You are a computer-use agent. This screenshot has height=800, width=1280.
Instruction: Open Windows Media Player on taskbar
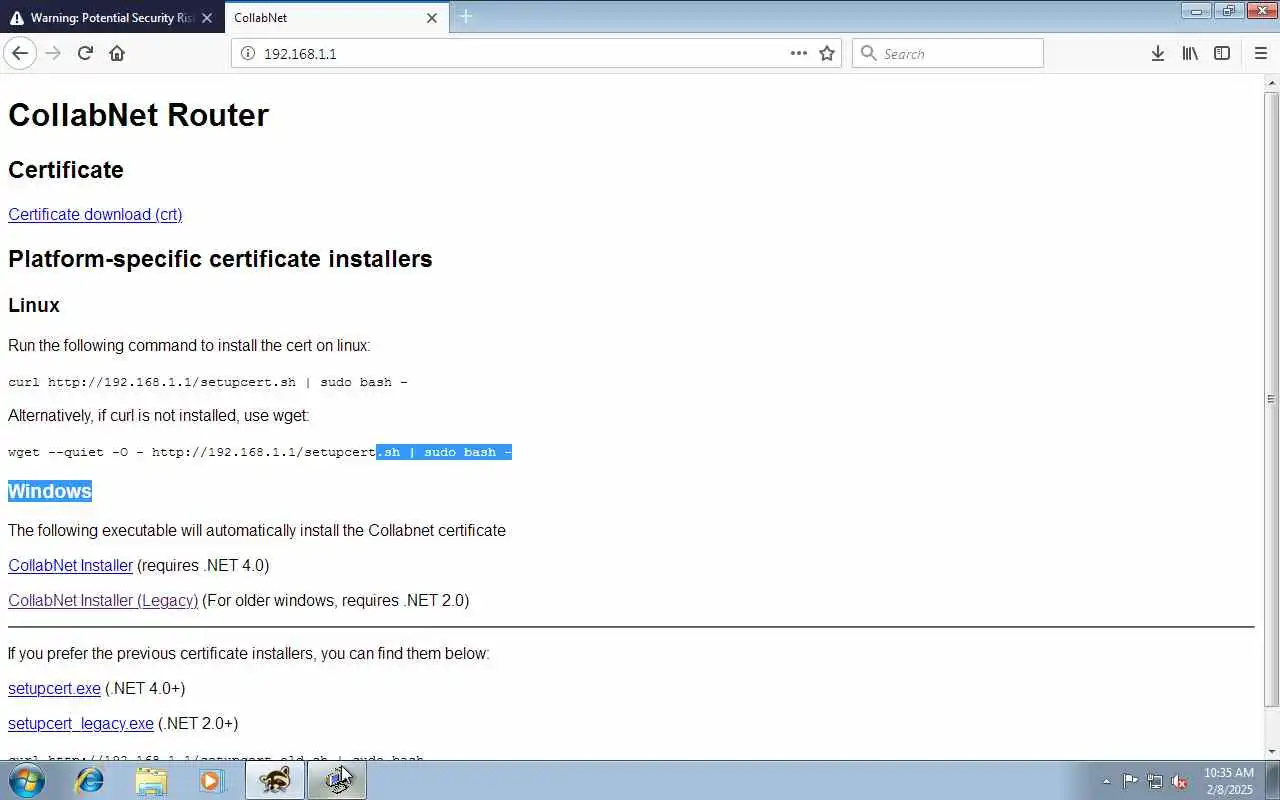pyautogui.click(x=212, y=780)
